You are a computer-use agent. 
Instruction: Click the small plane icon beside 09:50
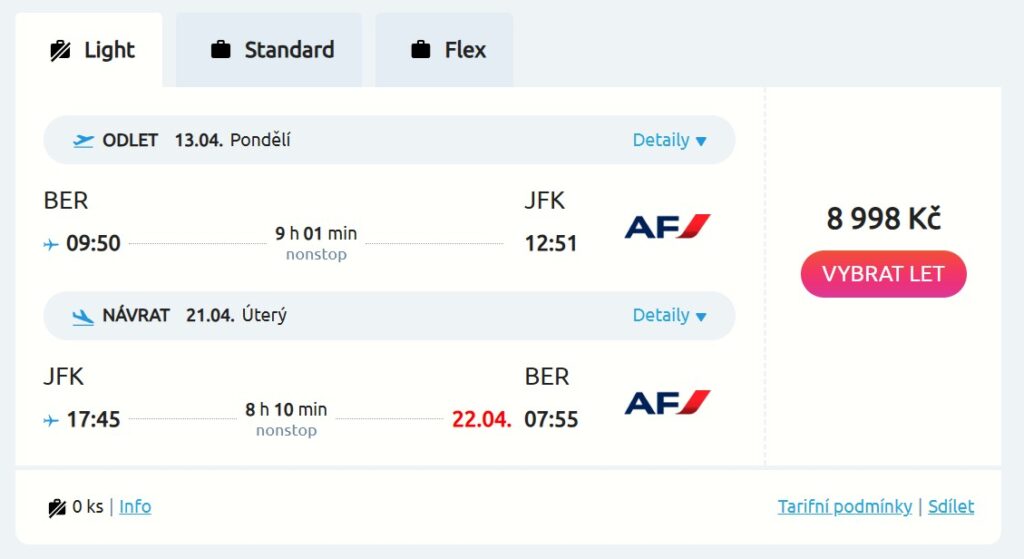[x=51, y=244]
